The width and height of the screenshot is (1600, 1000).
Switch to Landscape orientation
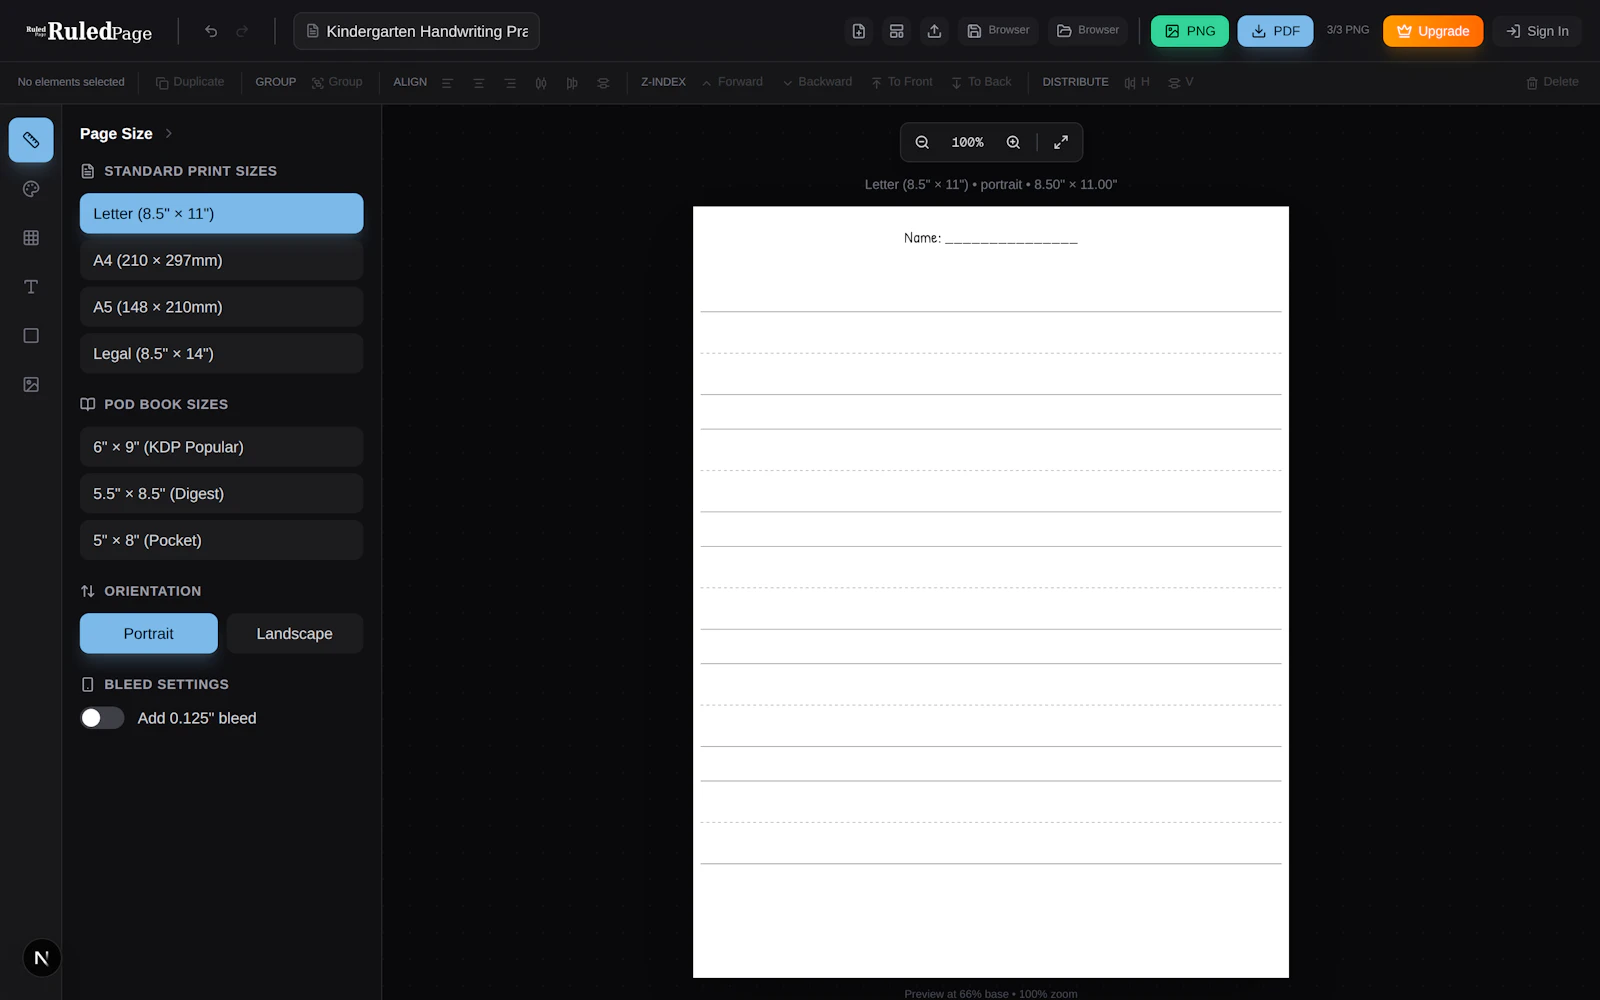tap(294, 633)
